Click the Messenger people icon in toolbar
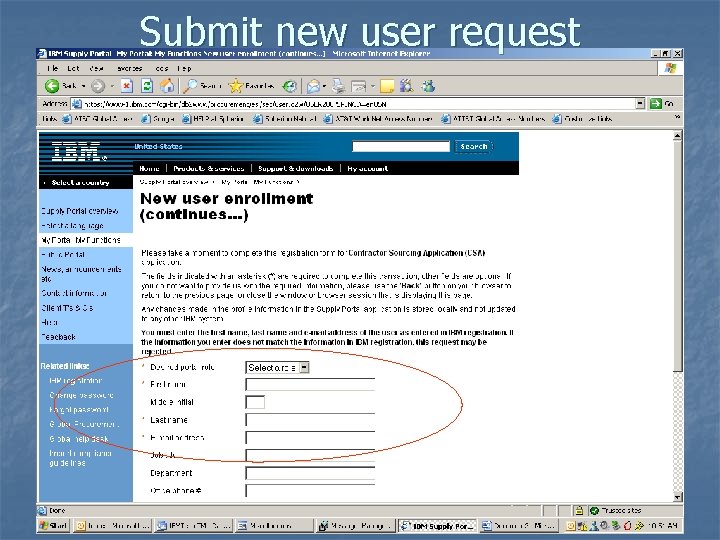 428,86
